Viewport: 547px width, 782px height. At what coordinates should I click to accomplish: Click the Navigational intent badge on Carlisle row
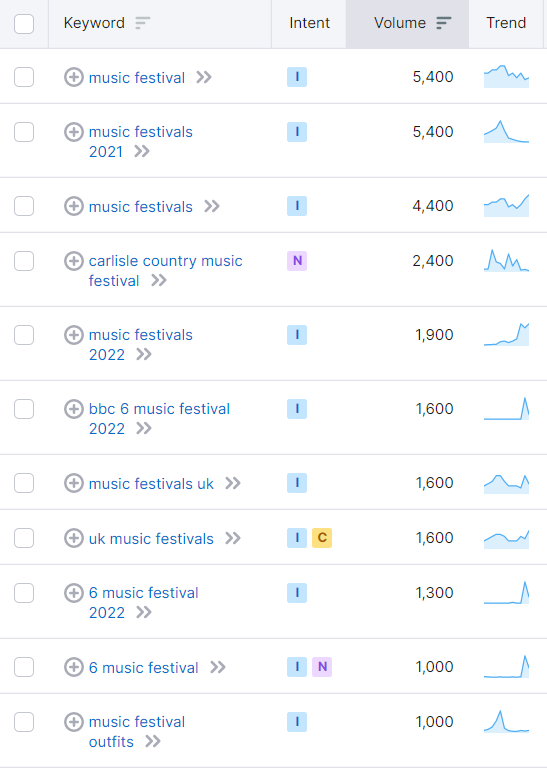(297, 261)
